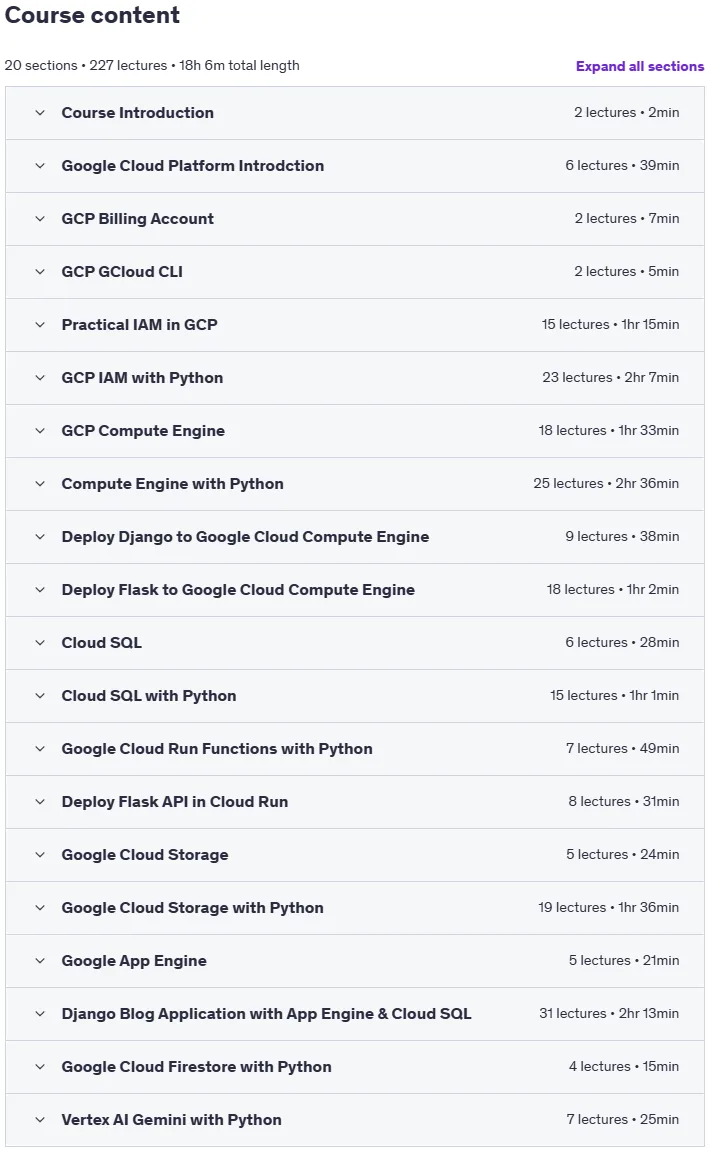Open Google Cloud Firestore with Python title
710x1149 pixels.
(196, 1067)
